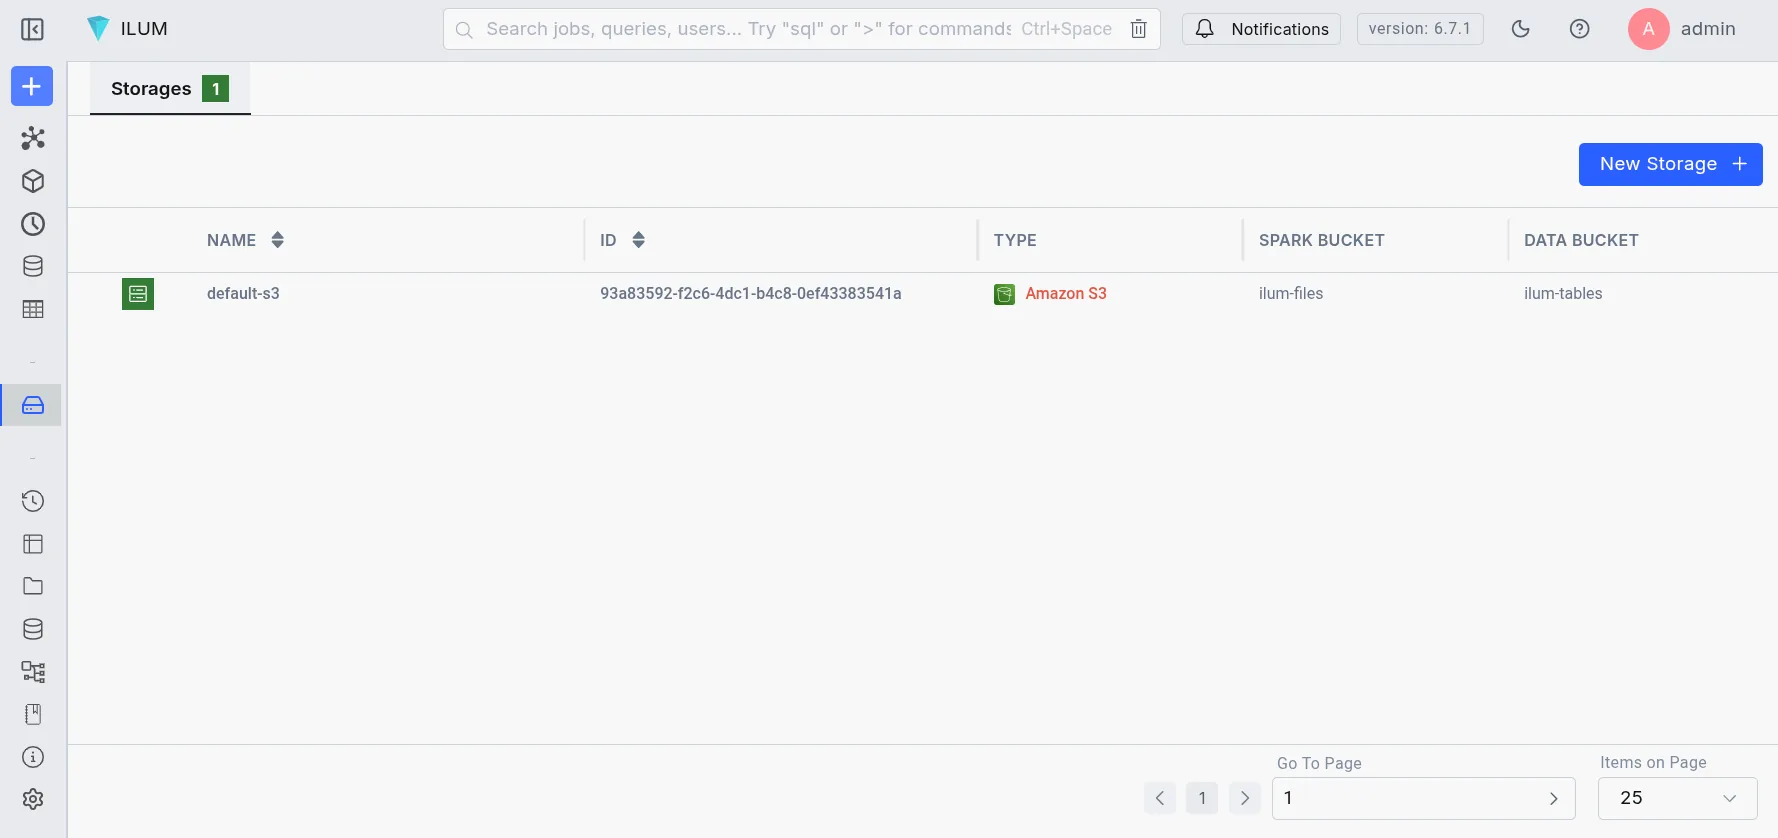Viewport: 1778px width, 838px height.
Task: Click the DATA BUCKET column header
Action: [1581, 240]
